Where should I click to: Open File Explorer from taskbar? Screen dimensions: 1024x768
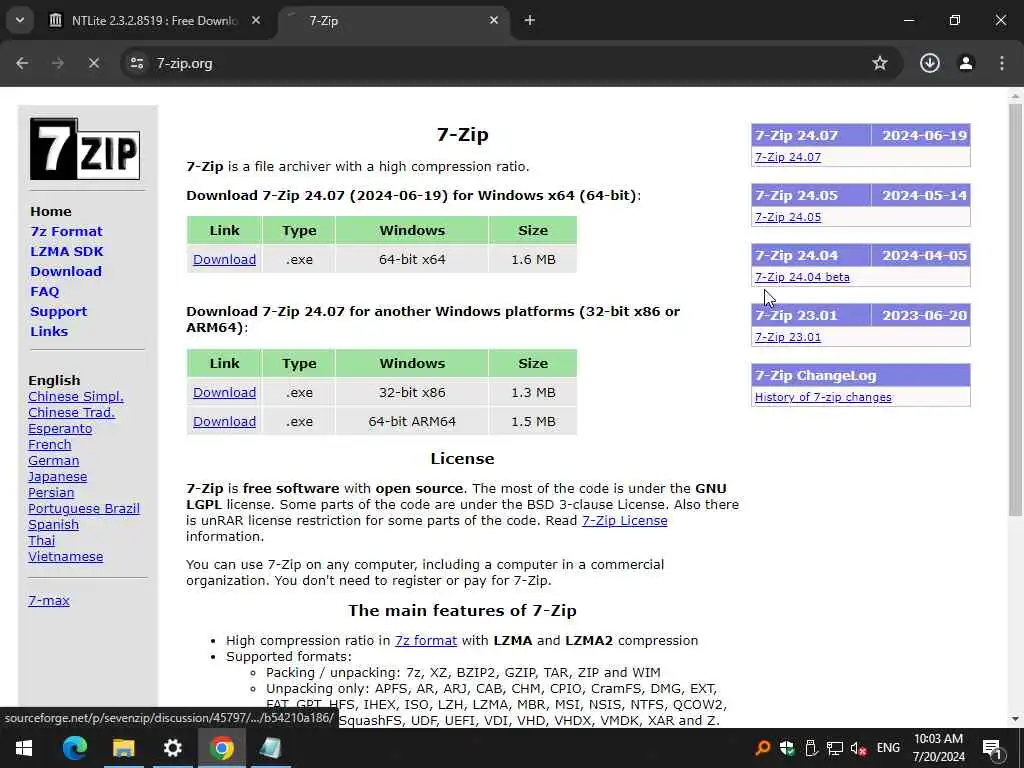(x=123, y=748)
